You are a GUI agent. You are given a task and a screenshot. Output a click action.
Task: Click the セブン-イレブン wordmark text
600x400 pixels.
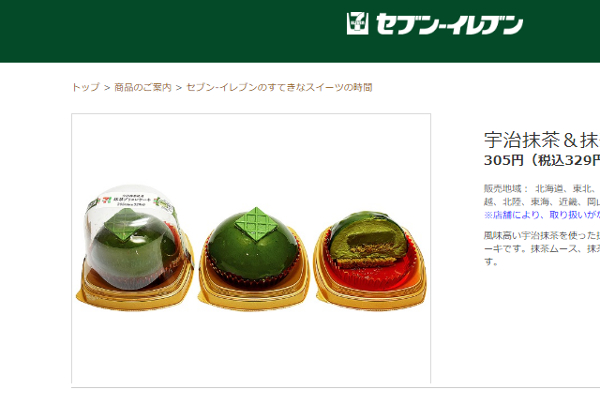pos(449,24)
